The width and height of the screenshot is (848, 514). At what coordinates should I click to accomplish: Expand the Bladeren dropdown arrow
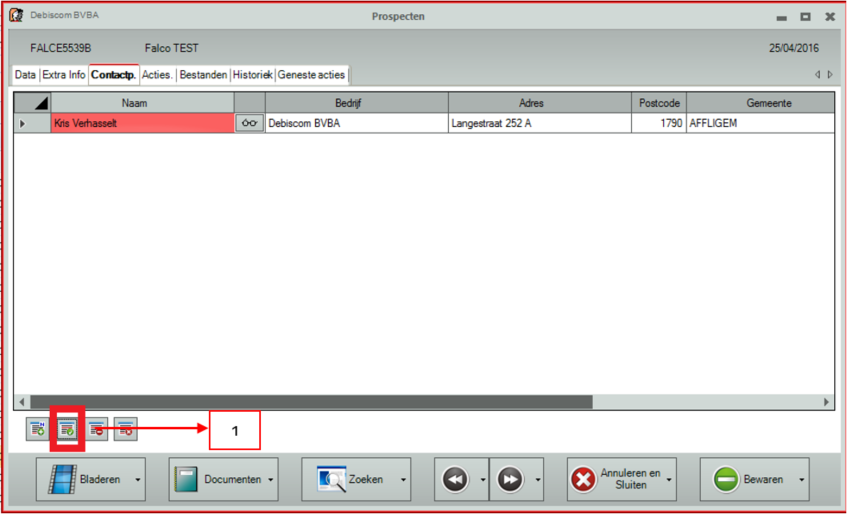point(137,481)
